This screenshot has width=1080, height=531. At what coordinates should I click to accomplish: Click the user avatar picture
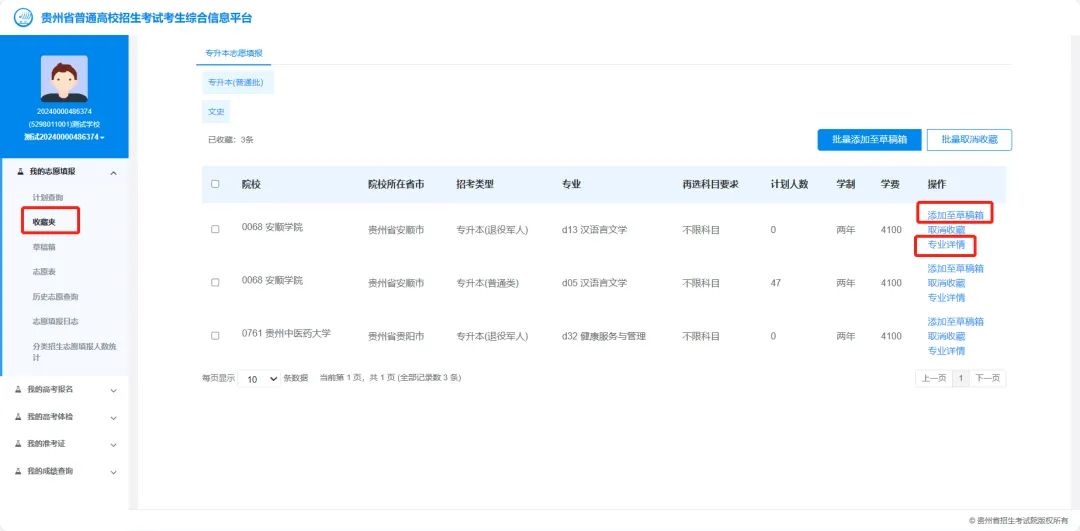point(64,78)
